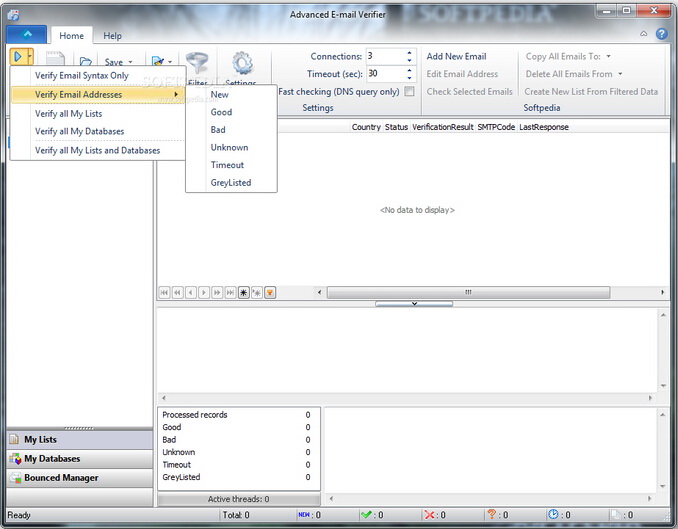678x529 pixels.
Task: Choose Verify all My Lists and Databases
Action: [99, 151]
